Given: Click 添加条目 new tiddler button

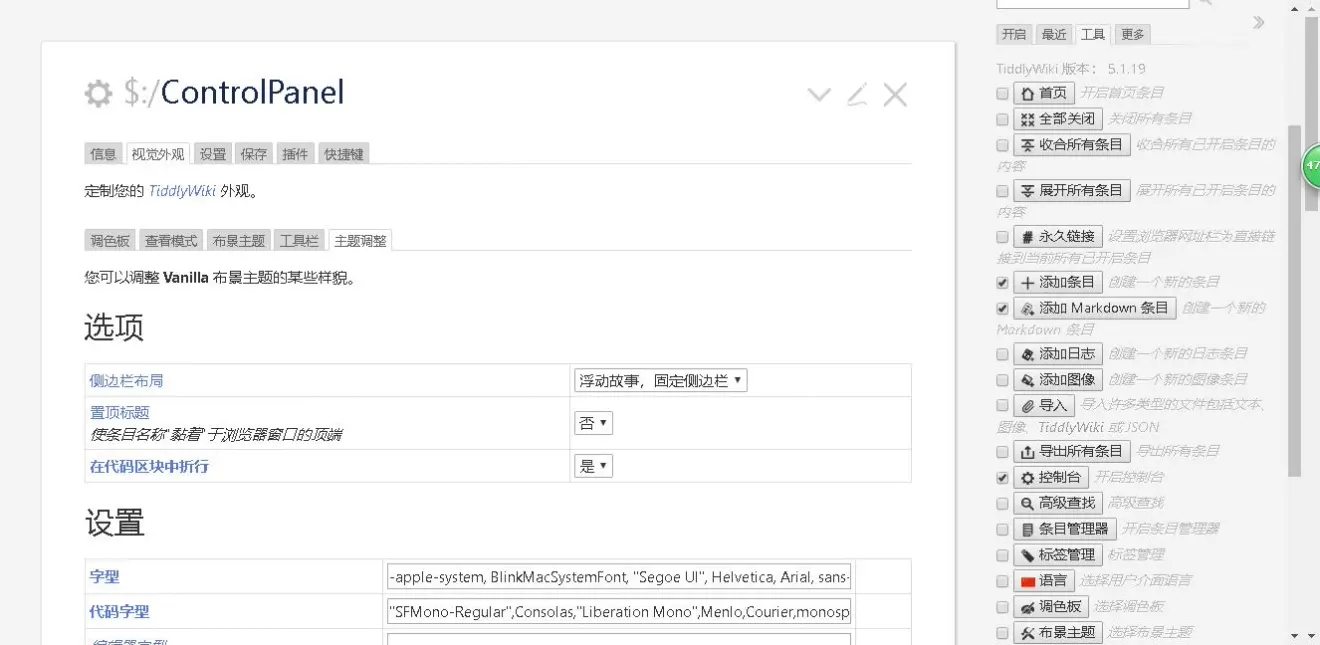Looking at the screenshot, I should click(1057, 282).
